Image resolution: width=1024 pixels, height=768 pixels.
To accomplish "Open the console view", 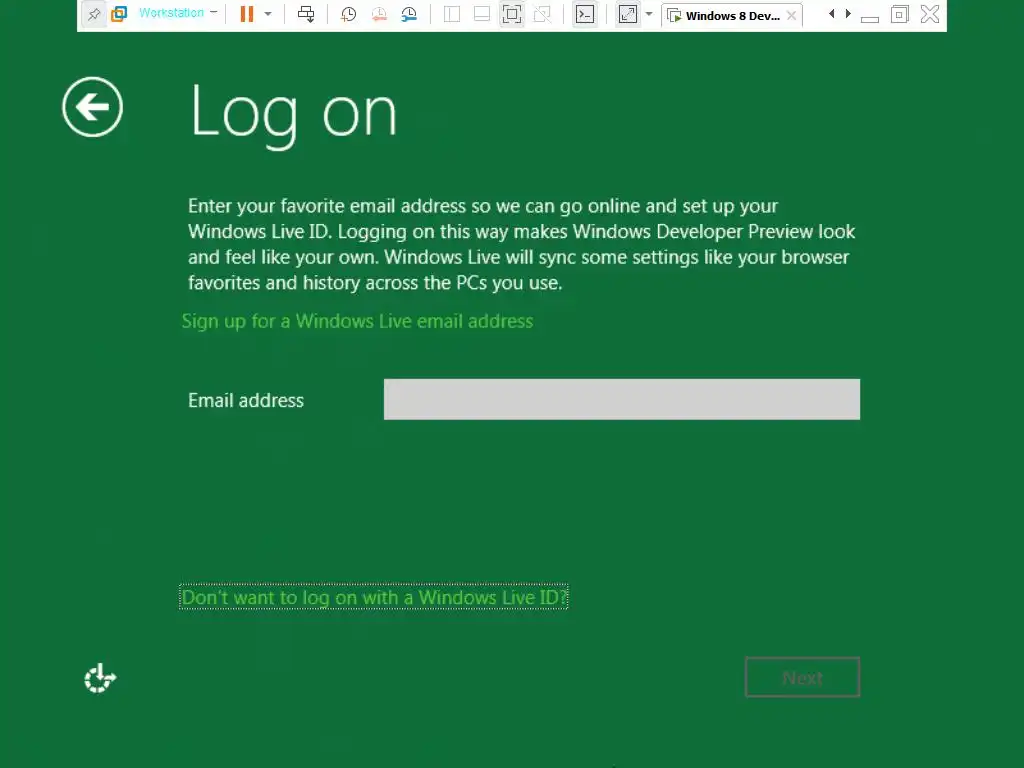I will click(584, 14).
